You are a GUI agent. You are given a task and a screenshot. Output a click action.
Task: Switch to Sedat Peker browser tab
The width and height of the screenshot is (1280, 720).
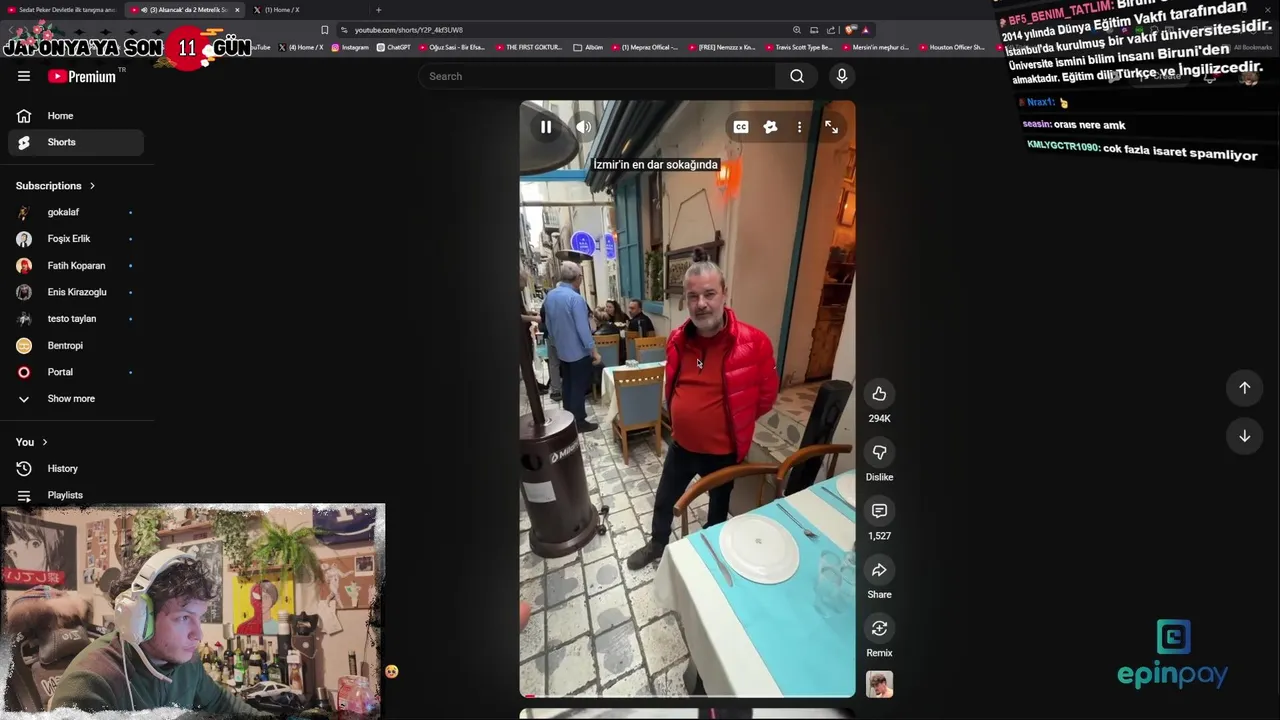62,10
